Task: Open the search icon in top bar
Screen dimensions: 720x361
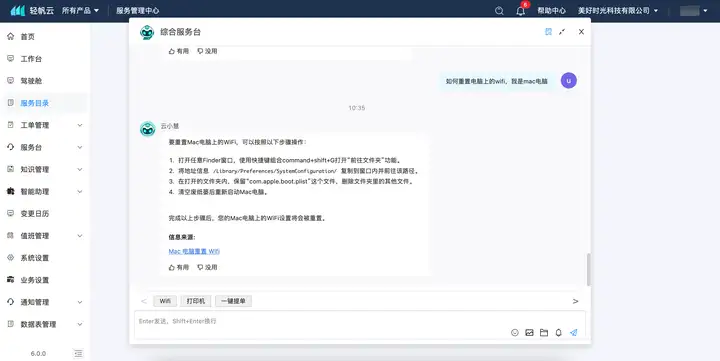Action: [499, 11]
